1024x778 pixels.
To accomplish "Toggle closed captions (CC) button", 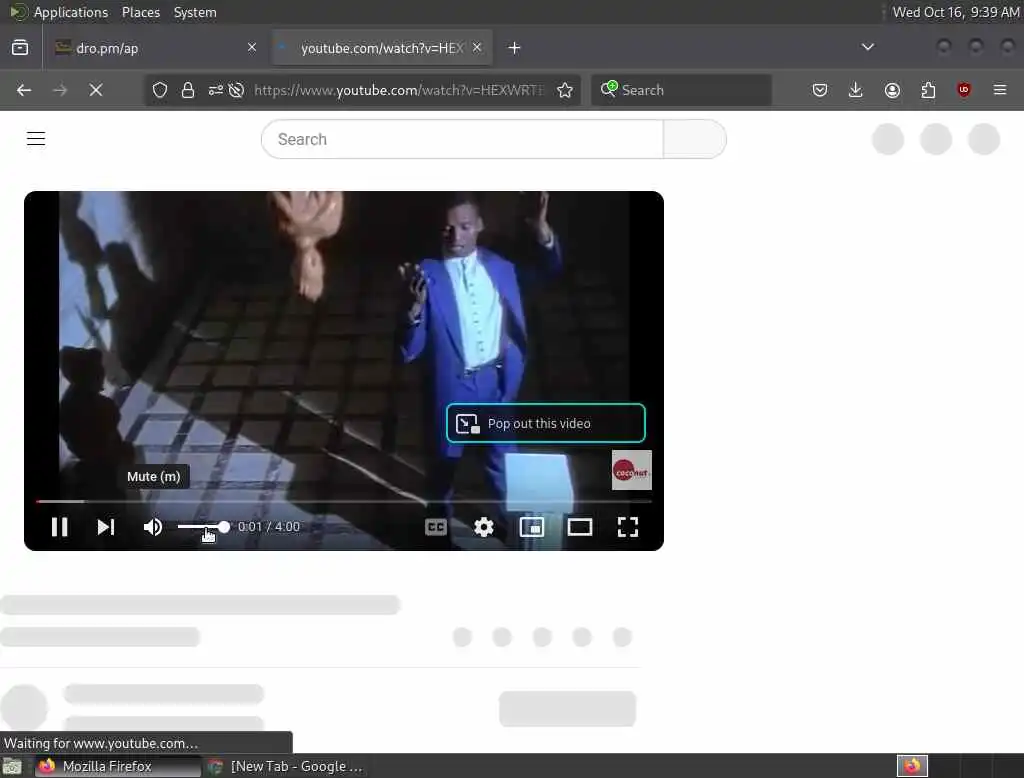I will tap(436, 527).
